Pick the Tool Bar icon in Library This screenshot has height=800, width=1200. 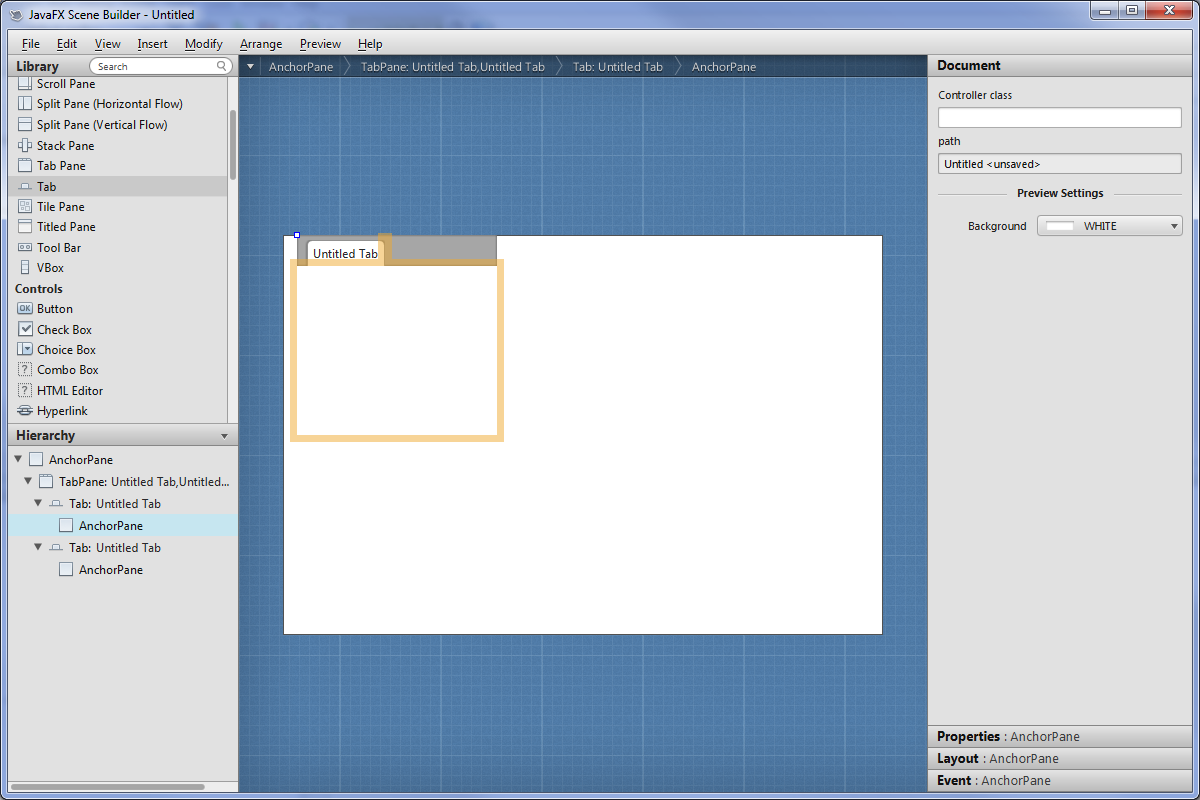tap(25, 248)
